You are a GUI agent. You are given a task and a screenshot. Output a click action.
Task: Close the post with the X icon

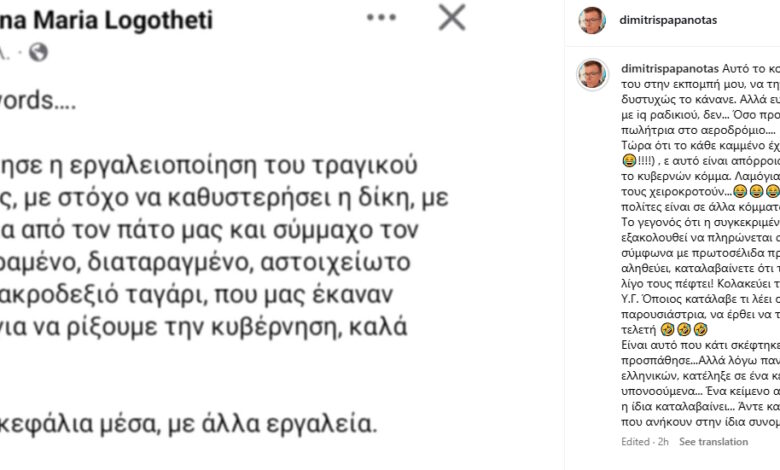(452, 17)
